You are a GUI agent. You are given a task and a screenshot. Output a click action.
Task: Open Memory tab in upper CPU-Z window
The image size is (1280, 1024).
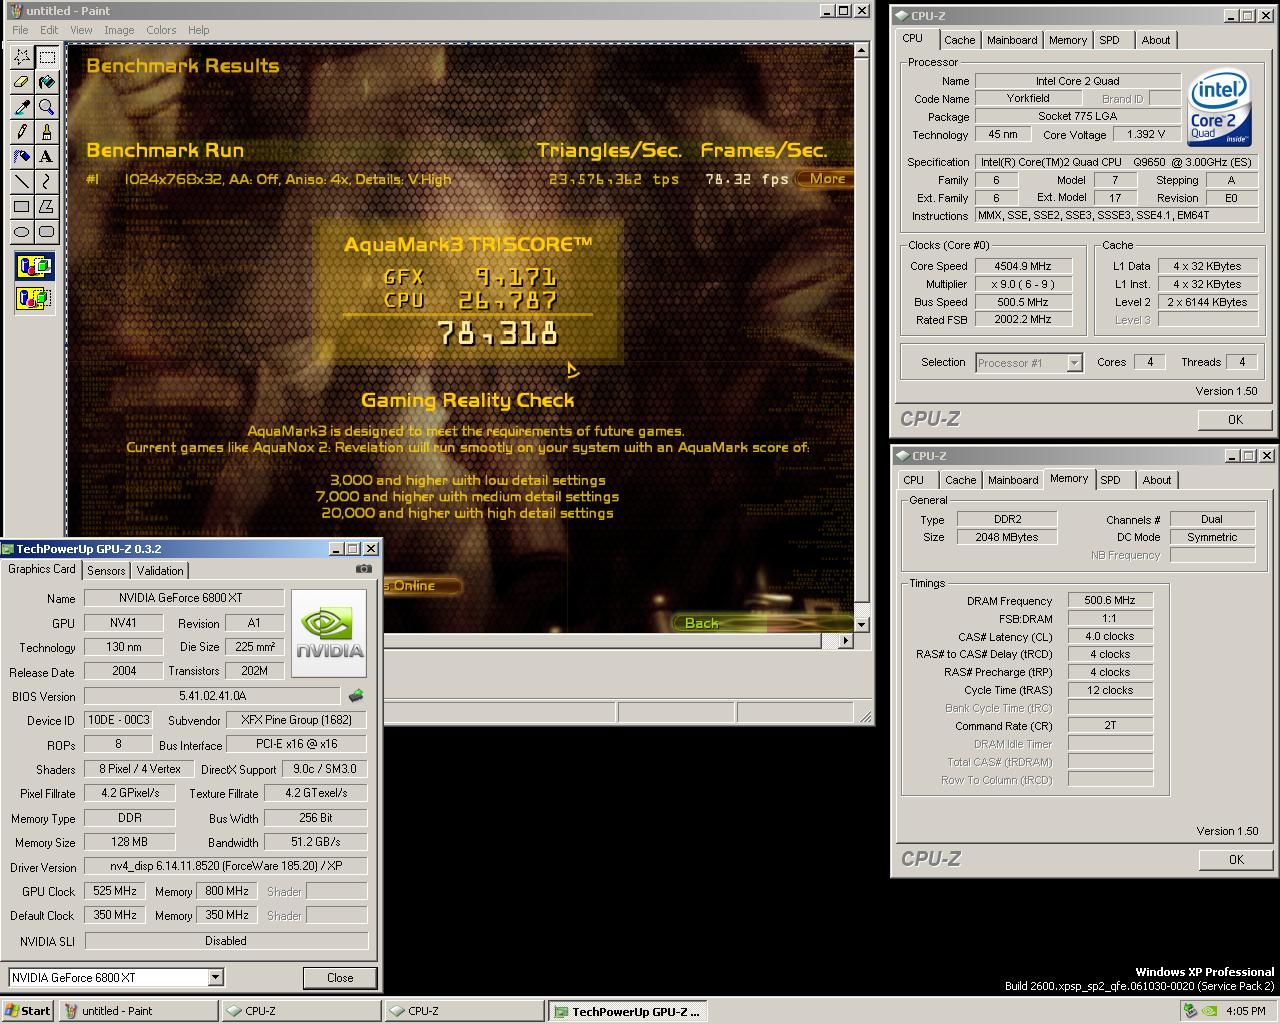(1068, 40)
